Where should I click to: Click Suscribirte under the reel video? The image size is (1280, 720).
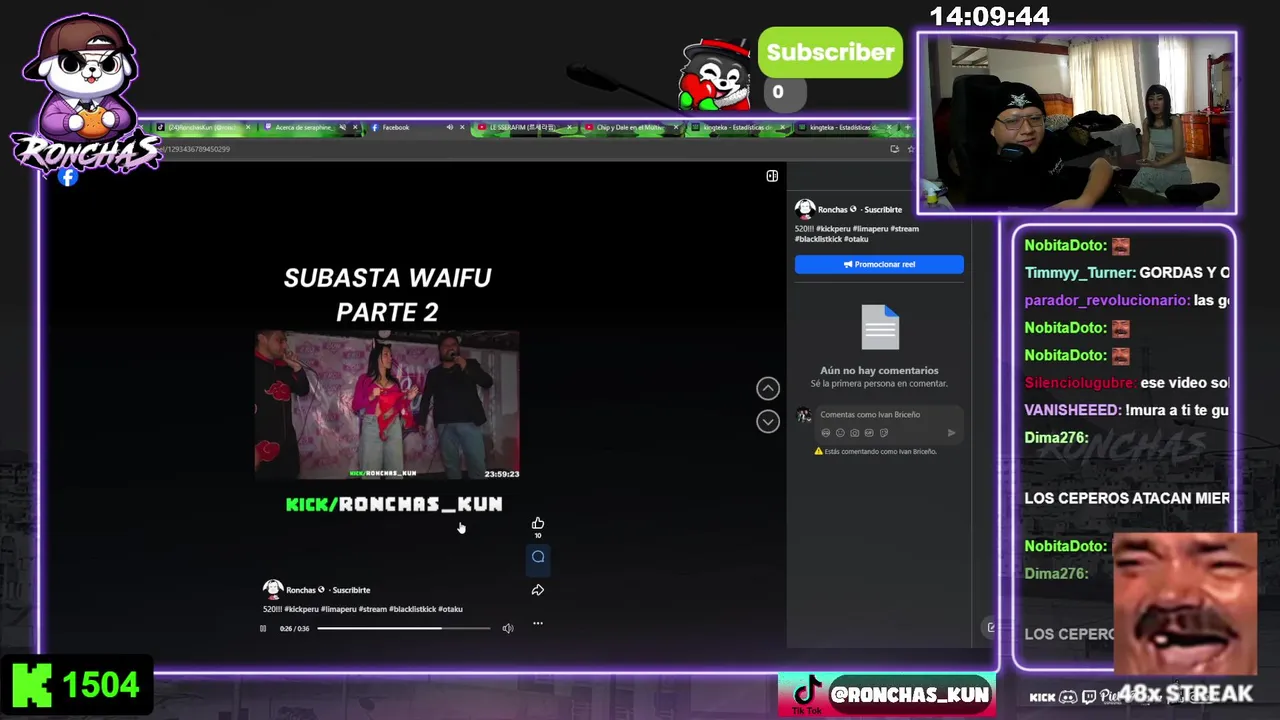351,590
